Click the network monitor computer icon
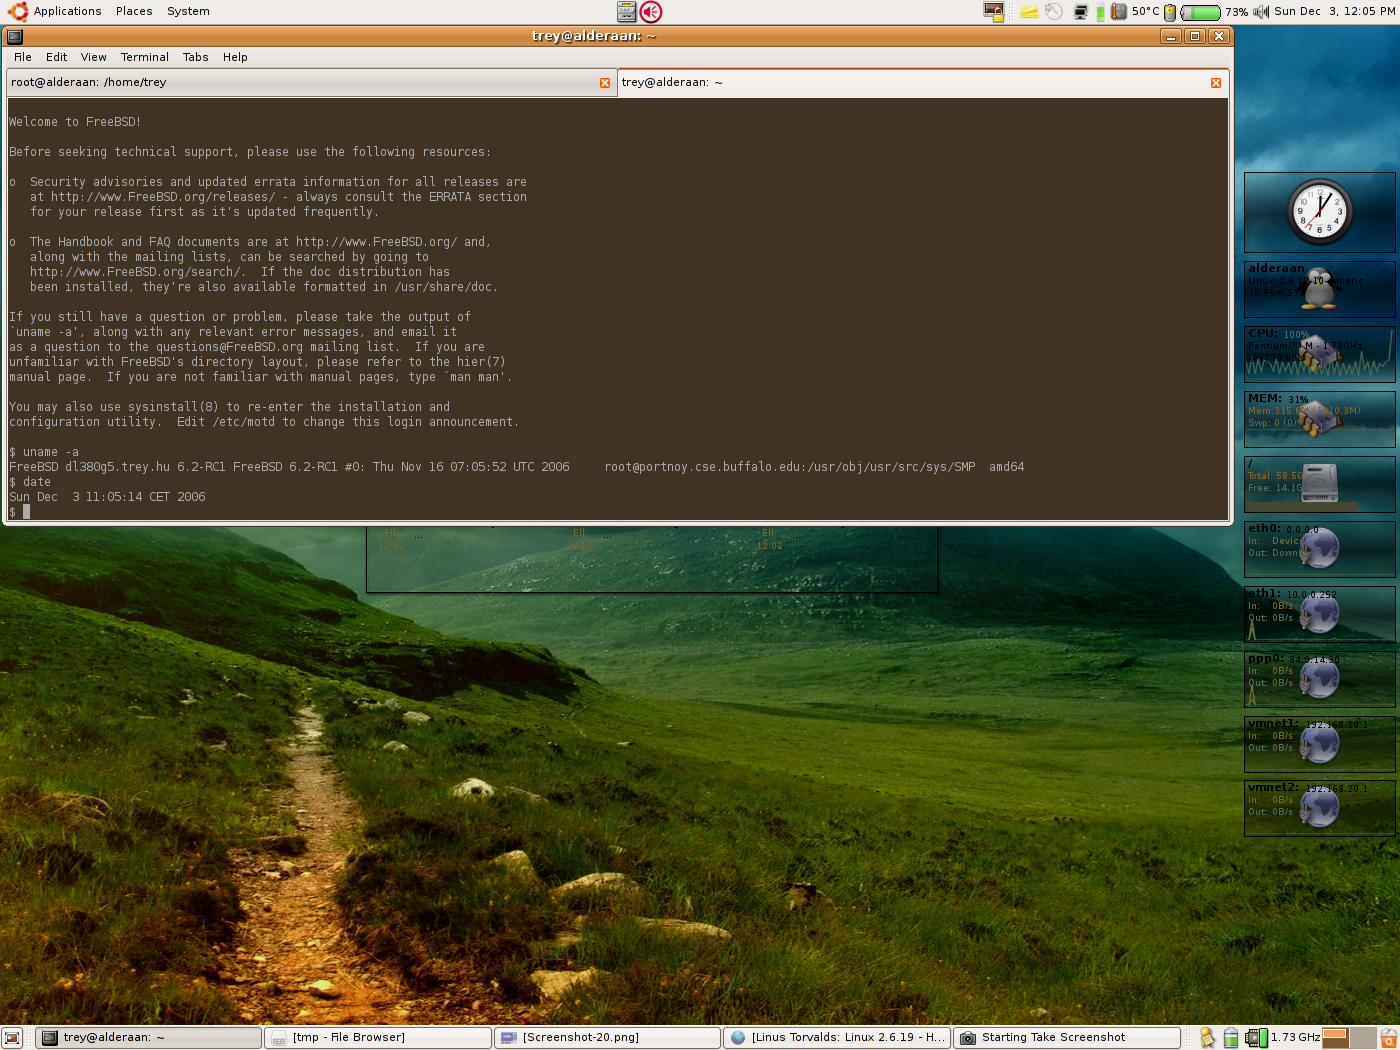This screenshot has width=1400, height=1050. pyautogui.click(x=1081, y=12)
